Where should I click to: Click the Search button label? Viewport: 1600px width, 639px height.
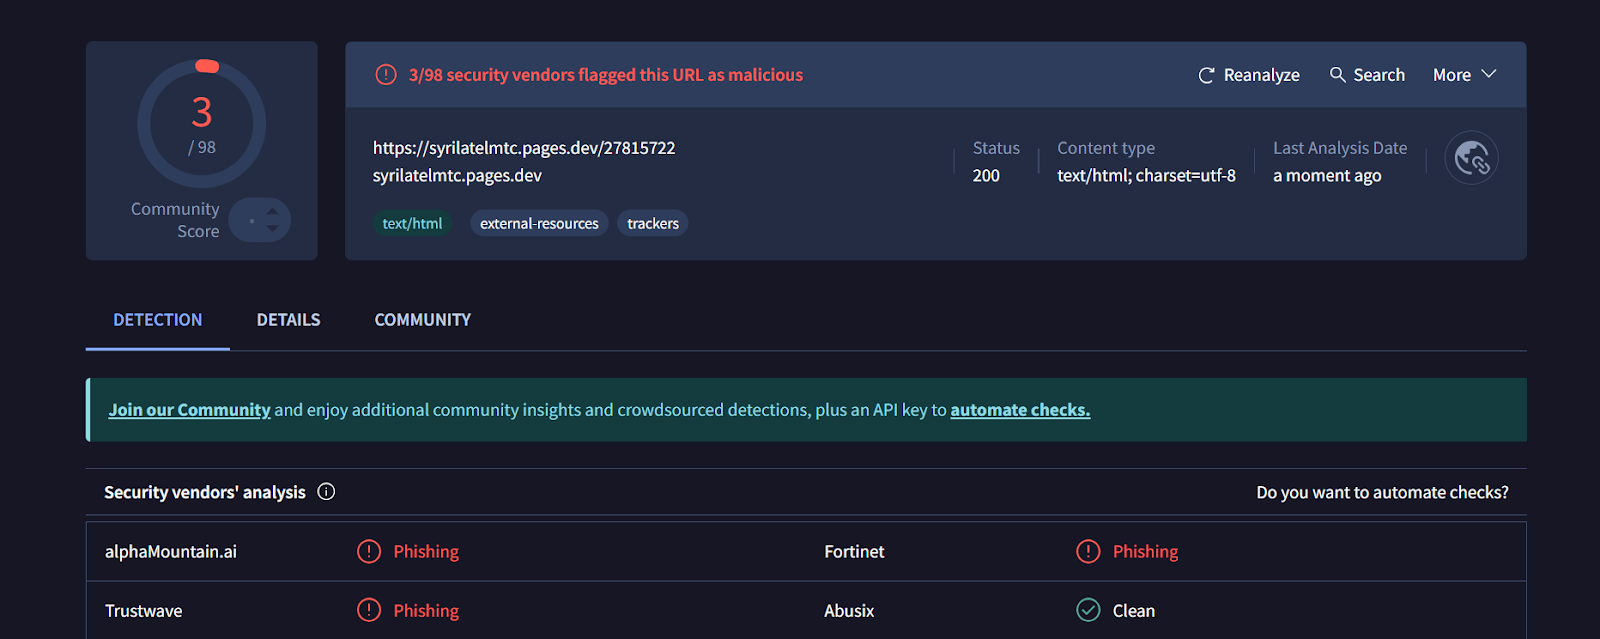tap(1379, 75)
